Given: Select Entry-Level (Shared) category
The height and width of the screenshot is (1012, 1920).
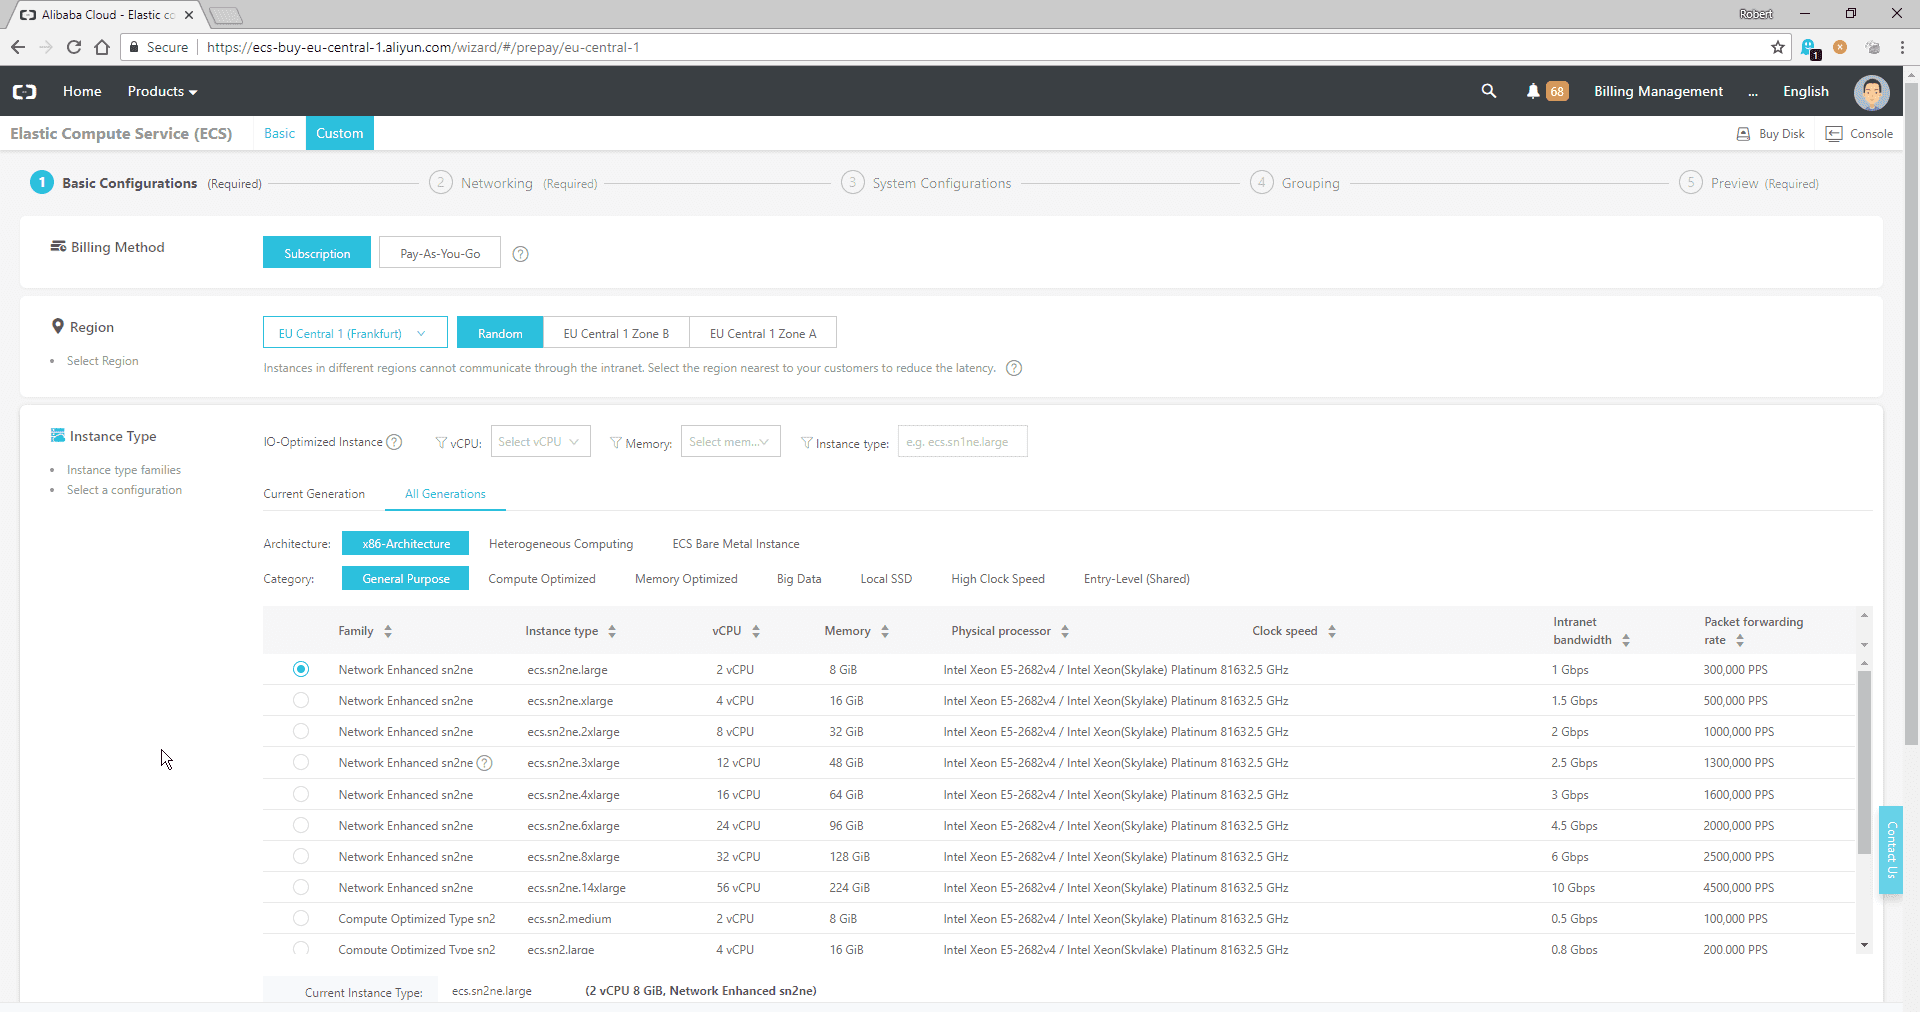Looking at the screenshot, I should [1137, 579].
